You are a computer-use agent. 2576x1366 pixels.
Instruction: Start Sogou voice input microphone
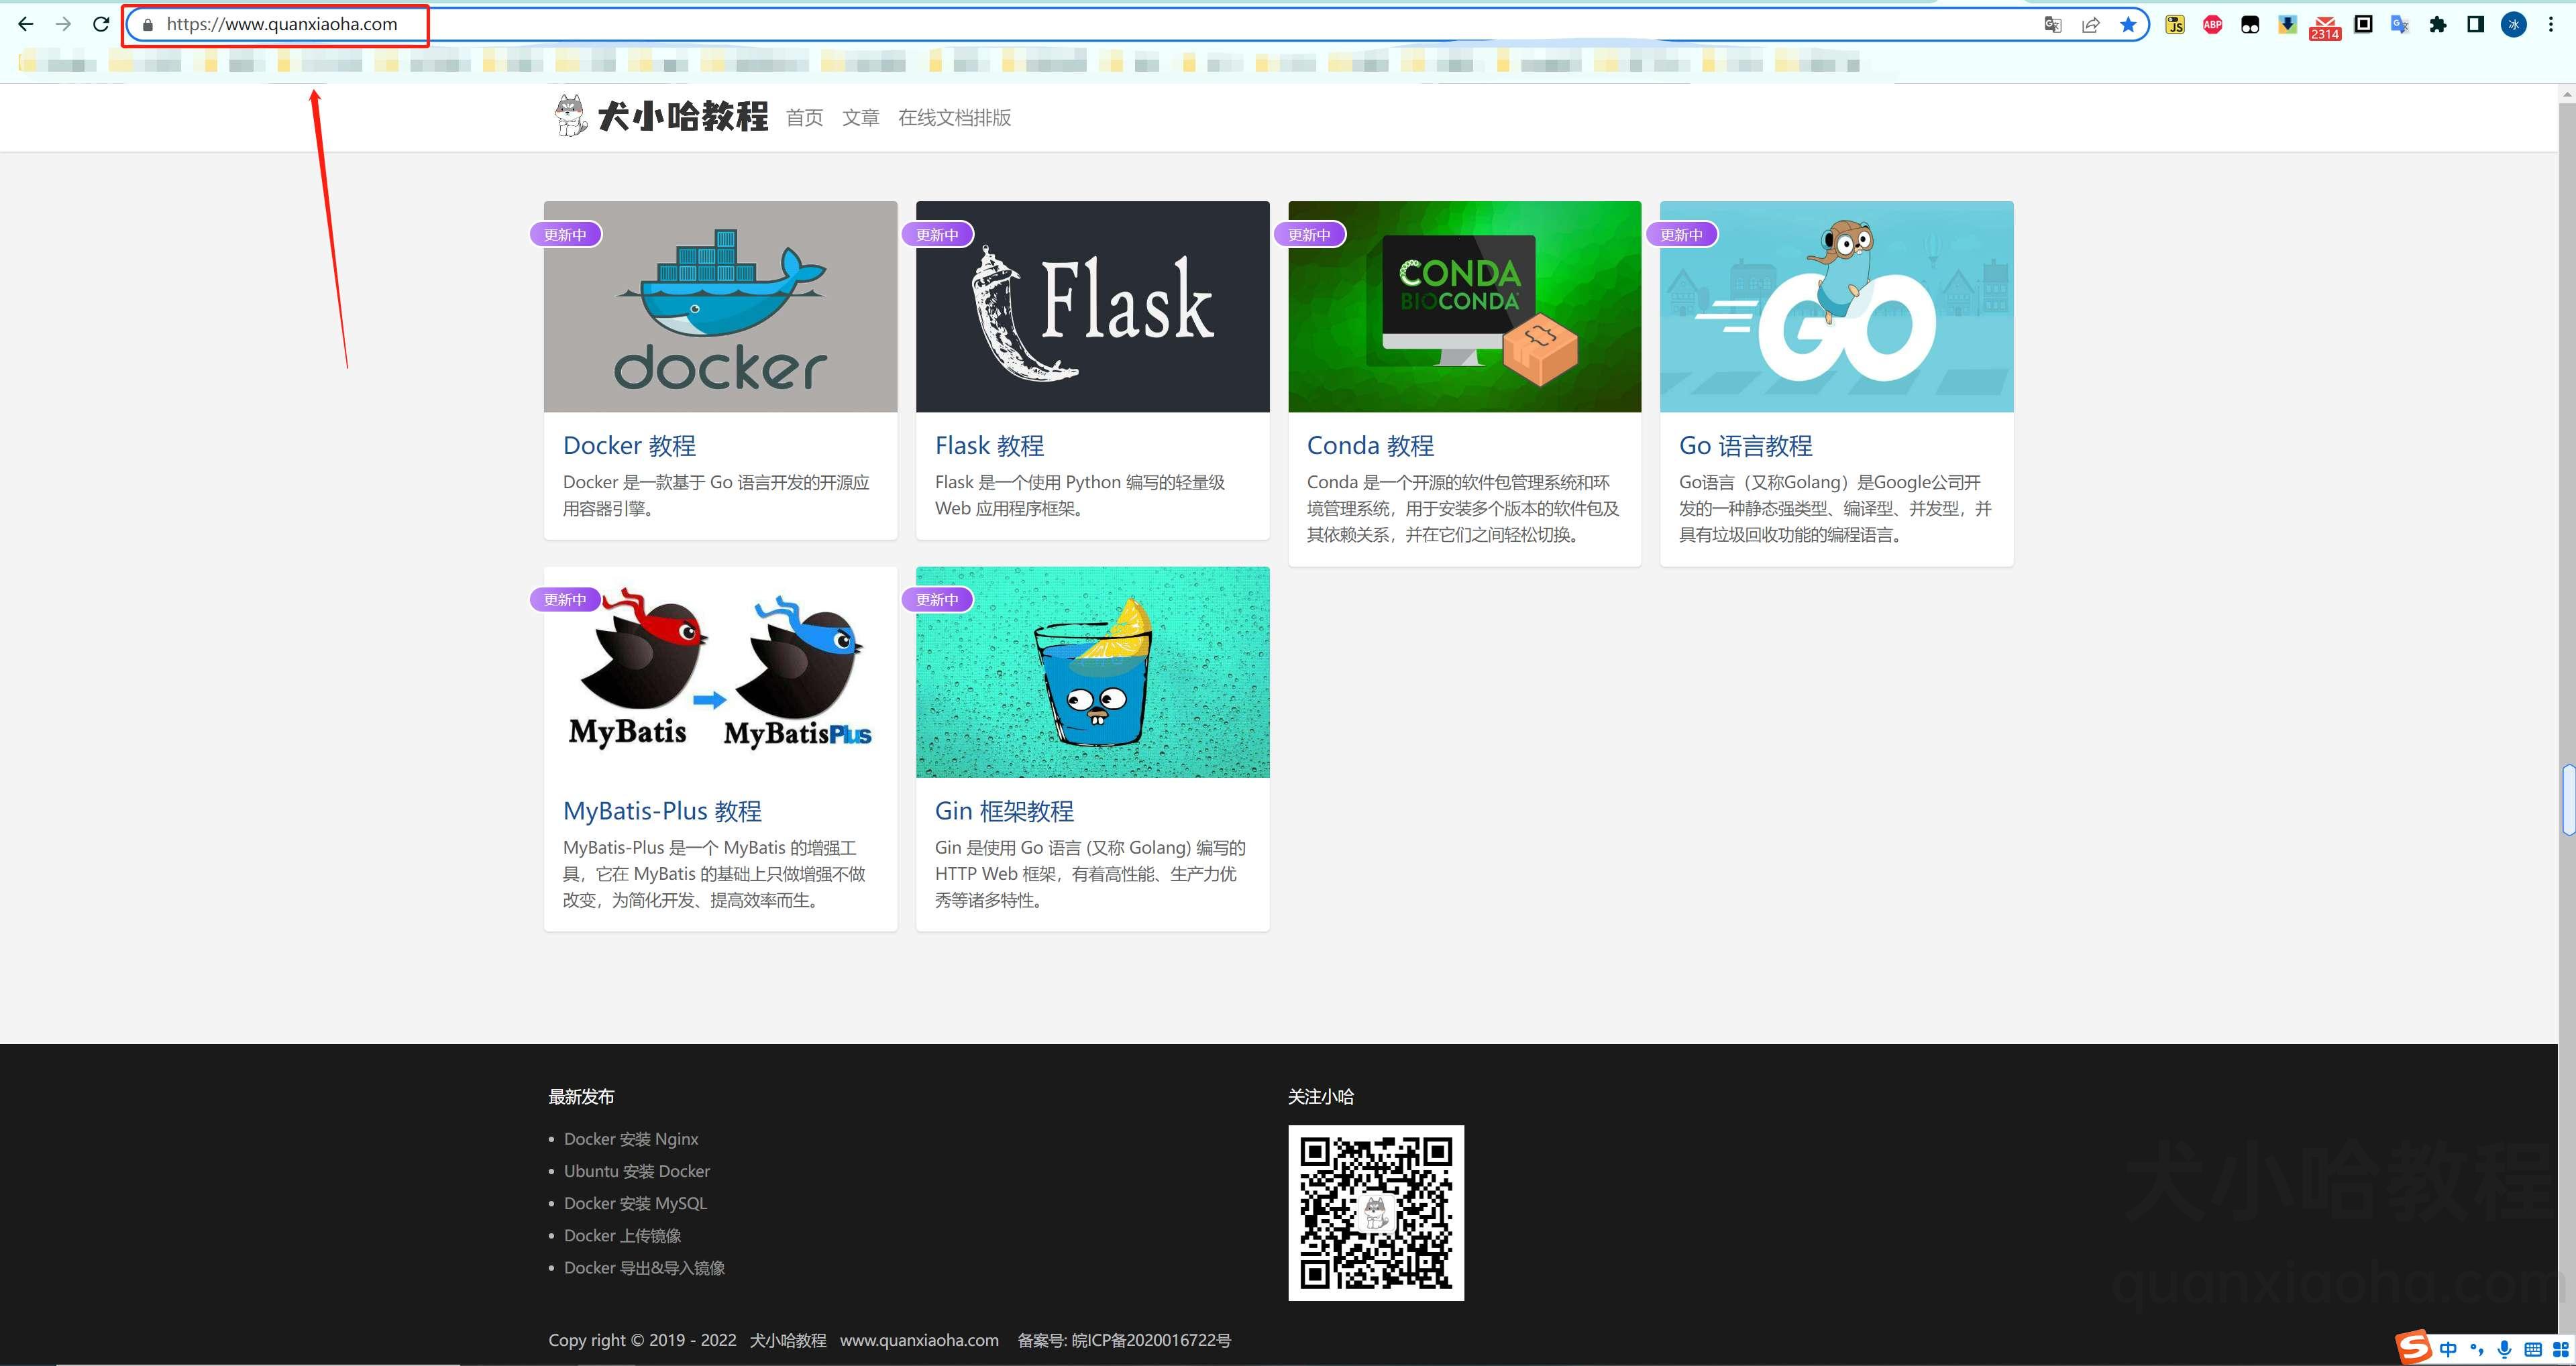click(2504, 1350)
